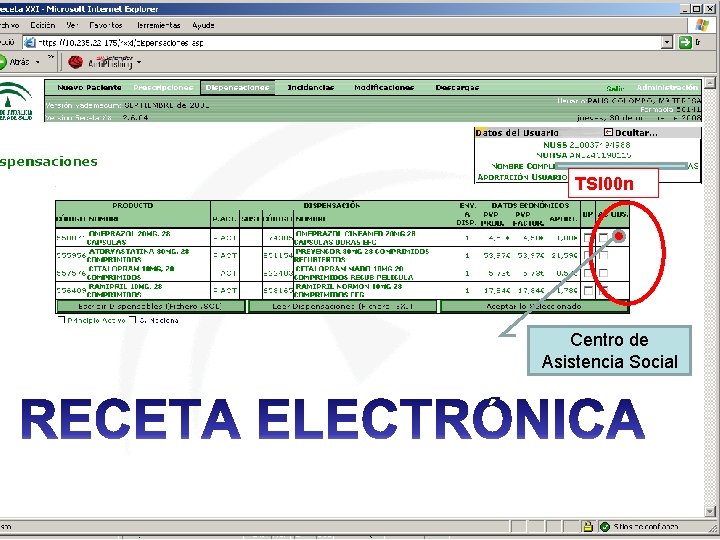Screen dimensions: 720x540
Task: Click product RAMIPRIL 10MG. 28 COMPRIMIDOS
Action: pos(124,291)
